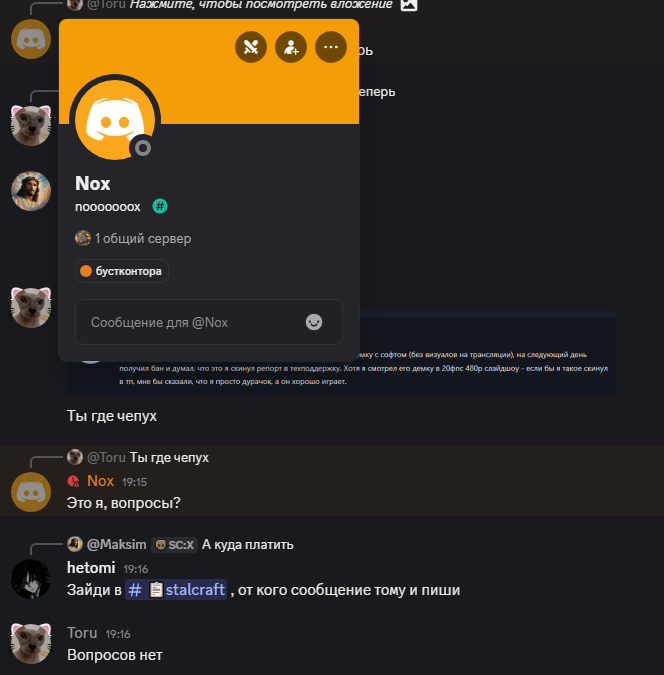Open the emoji picker in message box
Viewport: 664px width, 675px height.
(314, 322)
